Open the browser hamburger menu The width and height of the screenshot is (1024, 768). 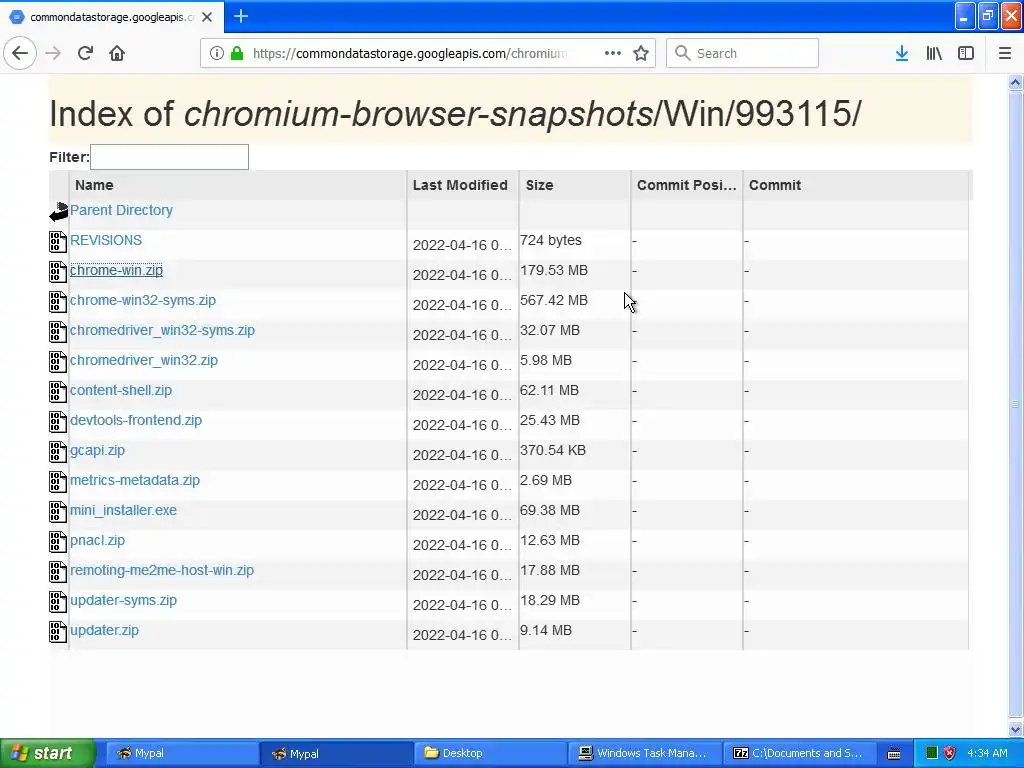[x=1005, y=53]
